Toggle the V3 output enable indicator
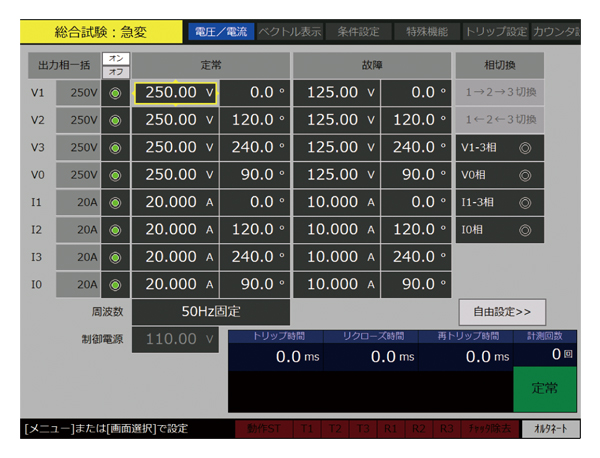The image size is (600, 458). (x=115, y=147)
